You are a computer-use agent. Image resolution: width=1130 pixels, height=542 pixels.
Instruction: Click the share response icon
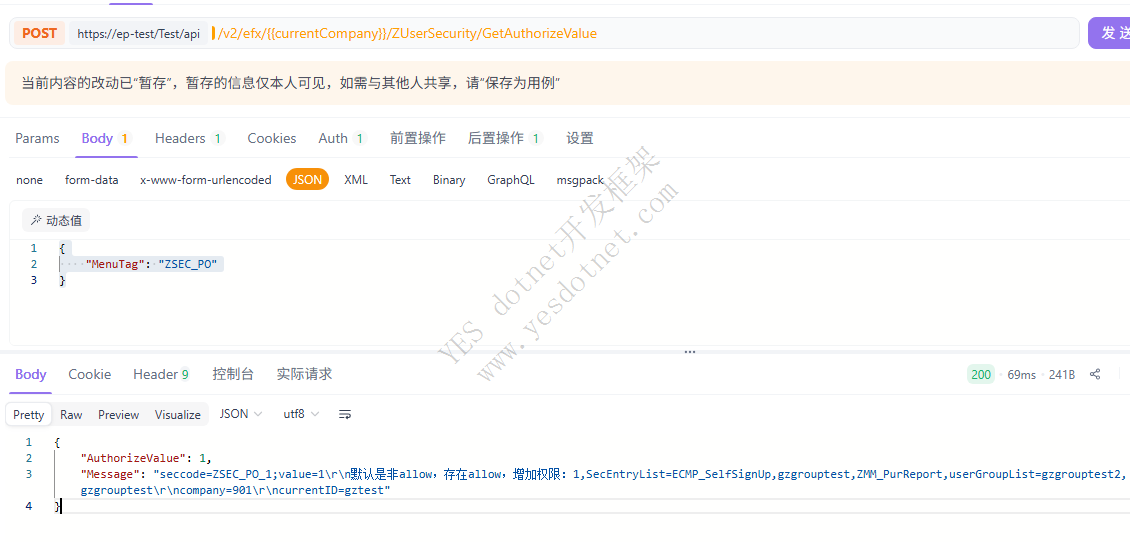coord(1095,374)
